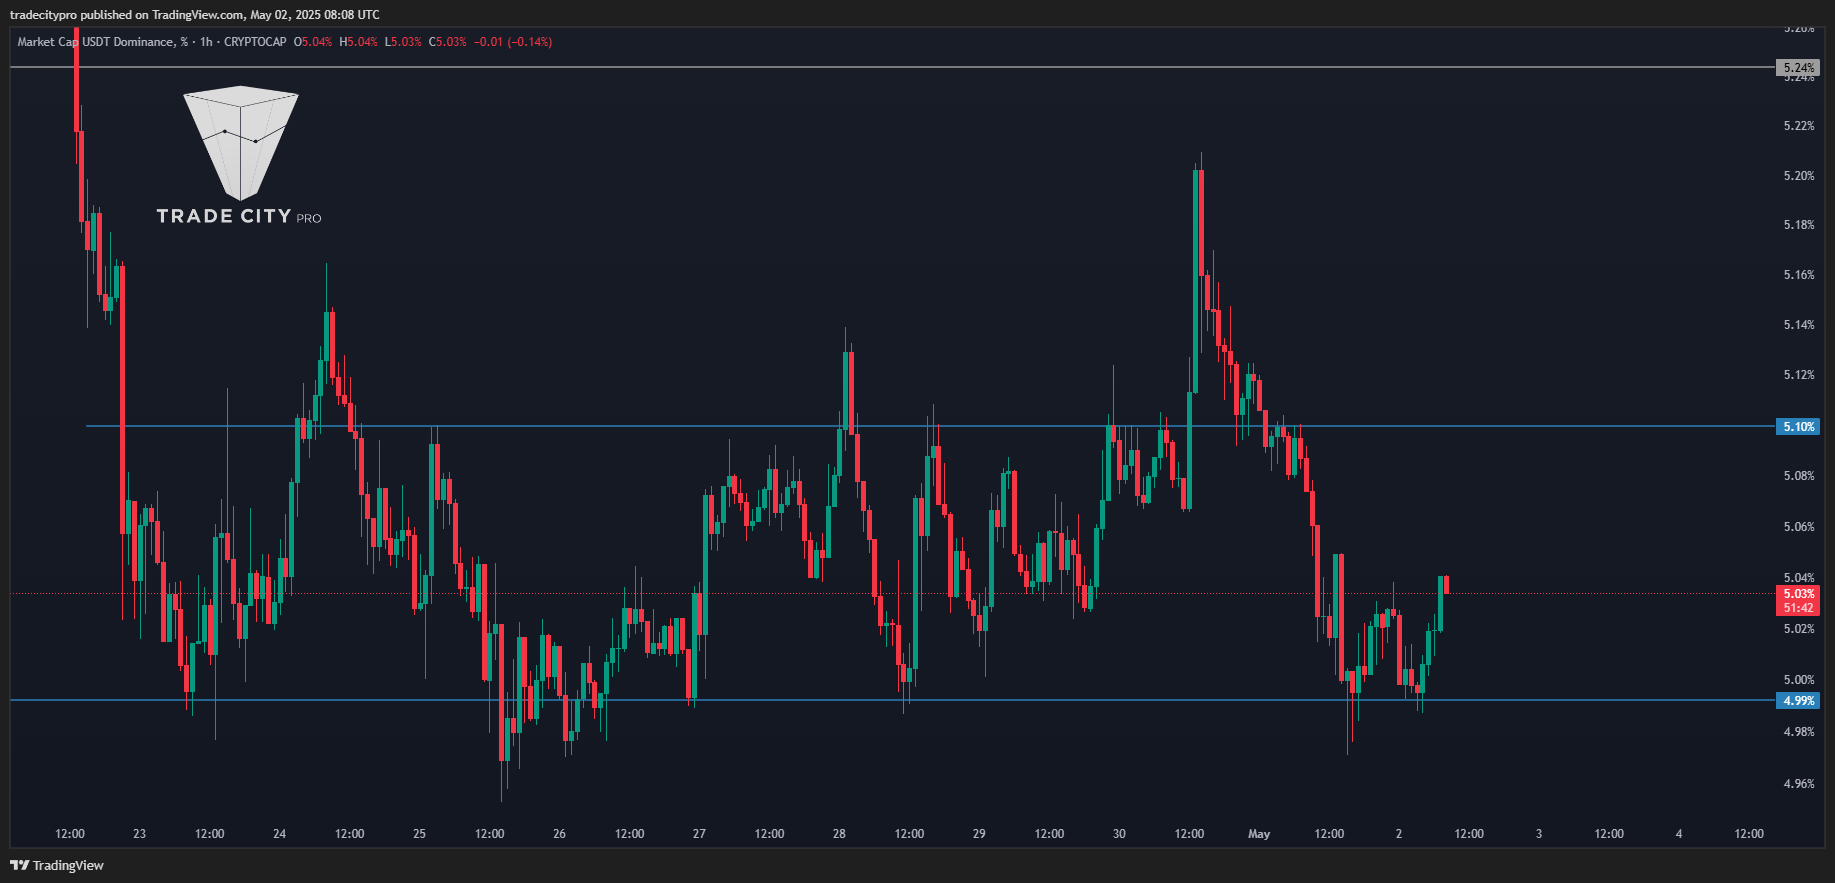Click the high value H5.04% in the legend

[359, 42]
